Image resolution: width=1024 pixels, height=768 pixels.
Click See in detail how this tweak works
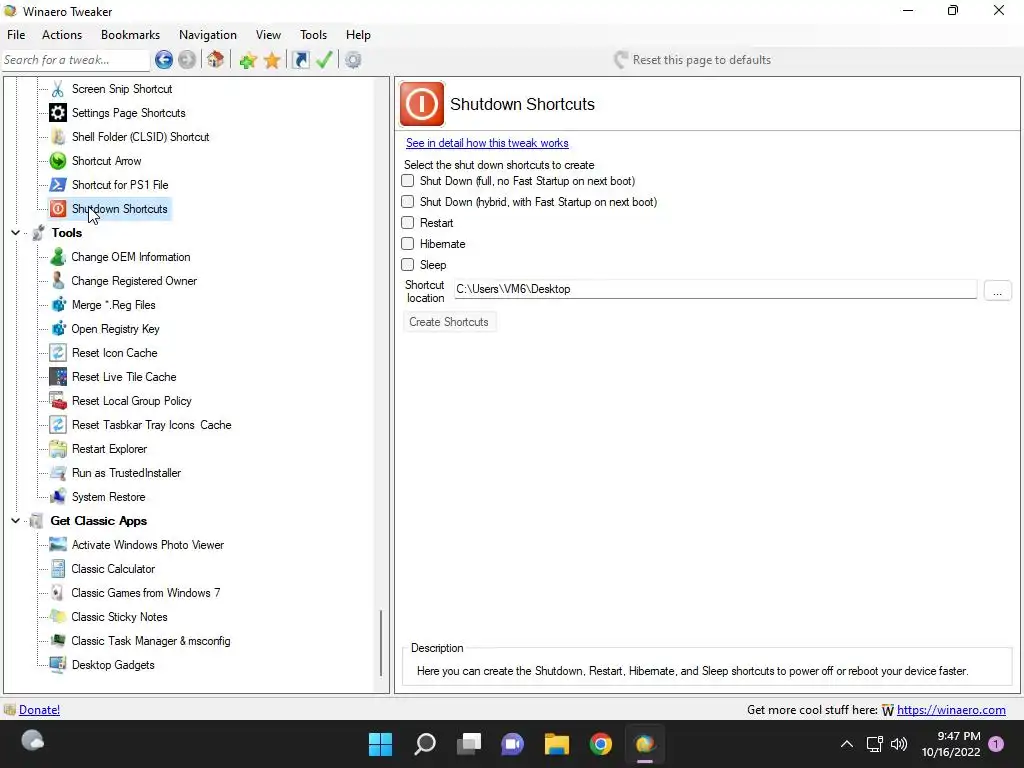tap(487, 143)
